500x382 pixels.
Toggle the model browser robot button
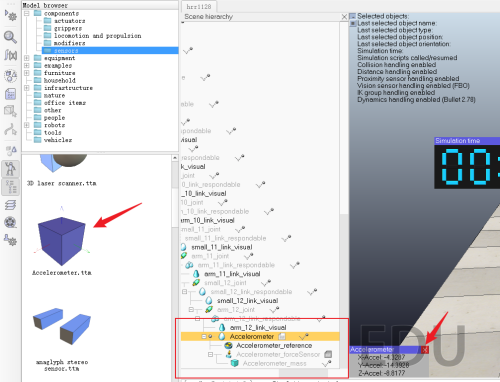coord(10,169)
